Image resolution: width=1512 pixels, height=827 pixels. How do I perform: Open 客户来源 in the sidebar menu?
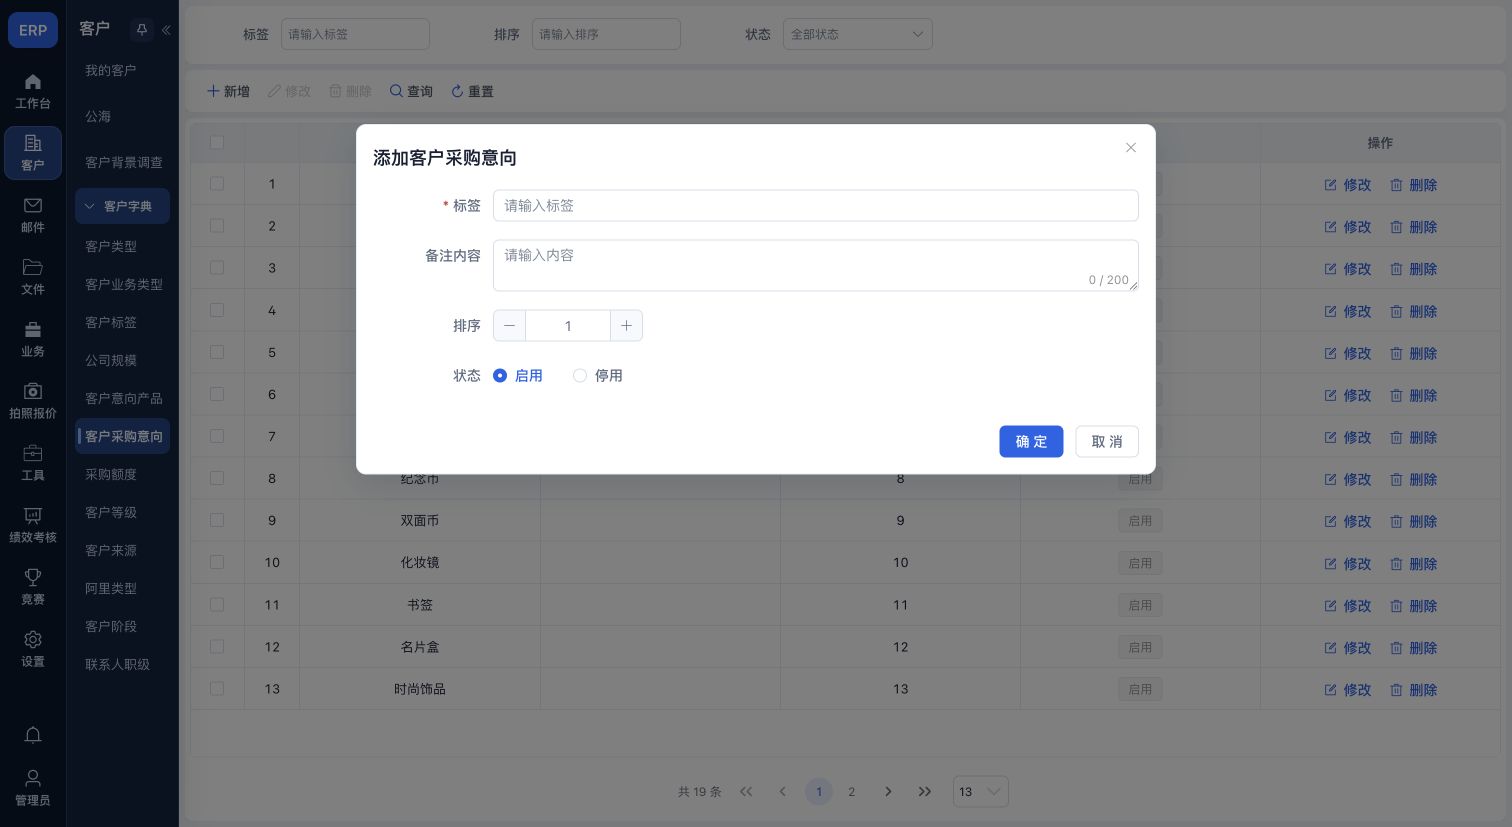111,550
